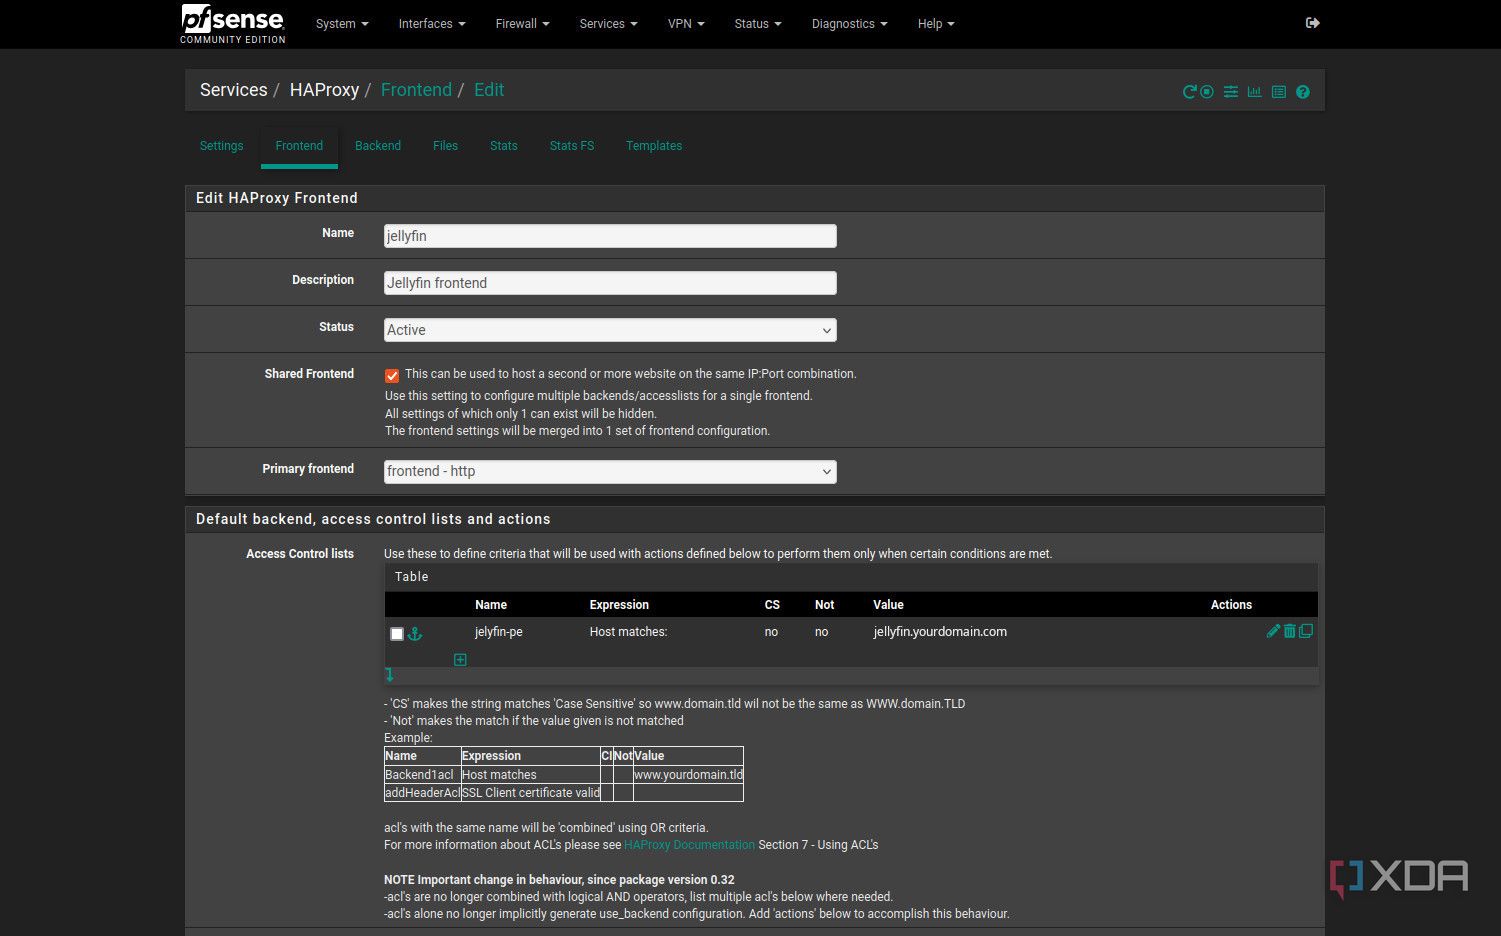1501x936 pixels.
Task: Click the stop service icon
Action: 1207,92
